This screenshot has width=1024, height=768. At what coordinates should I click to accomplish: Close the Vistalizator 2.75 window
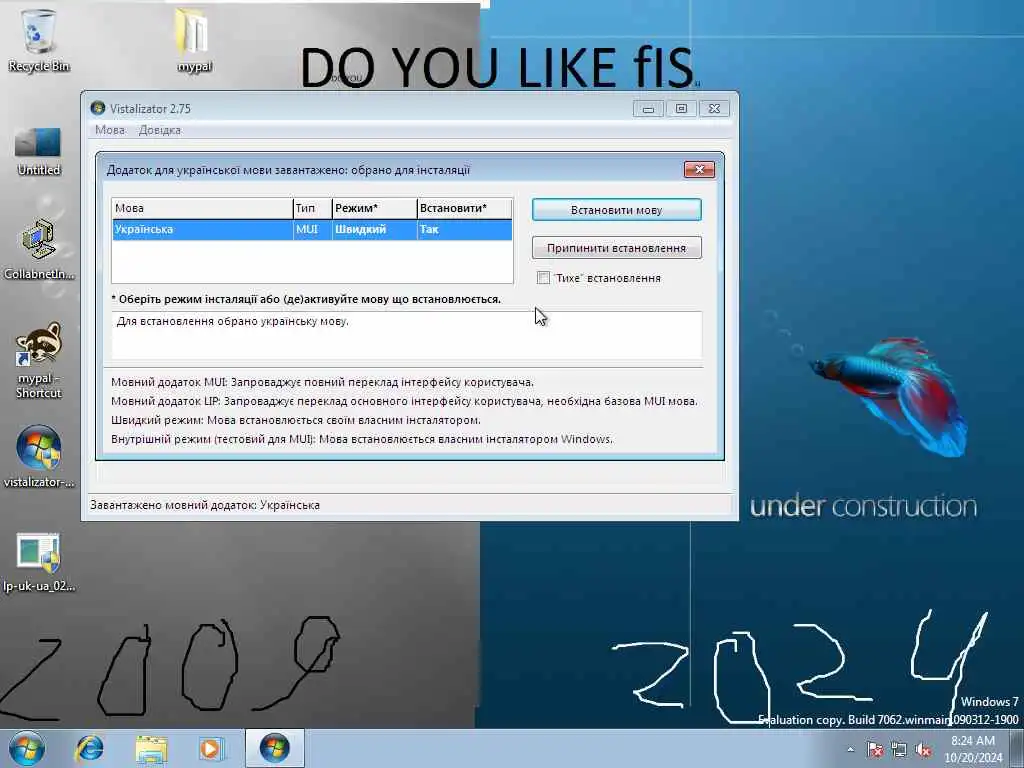(714, 108)
